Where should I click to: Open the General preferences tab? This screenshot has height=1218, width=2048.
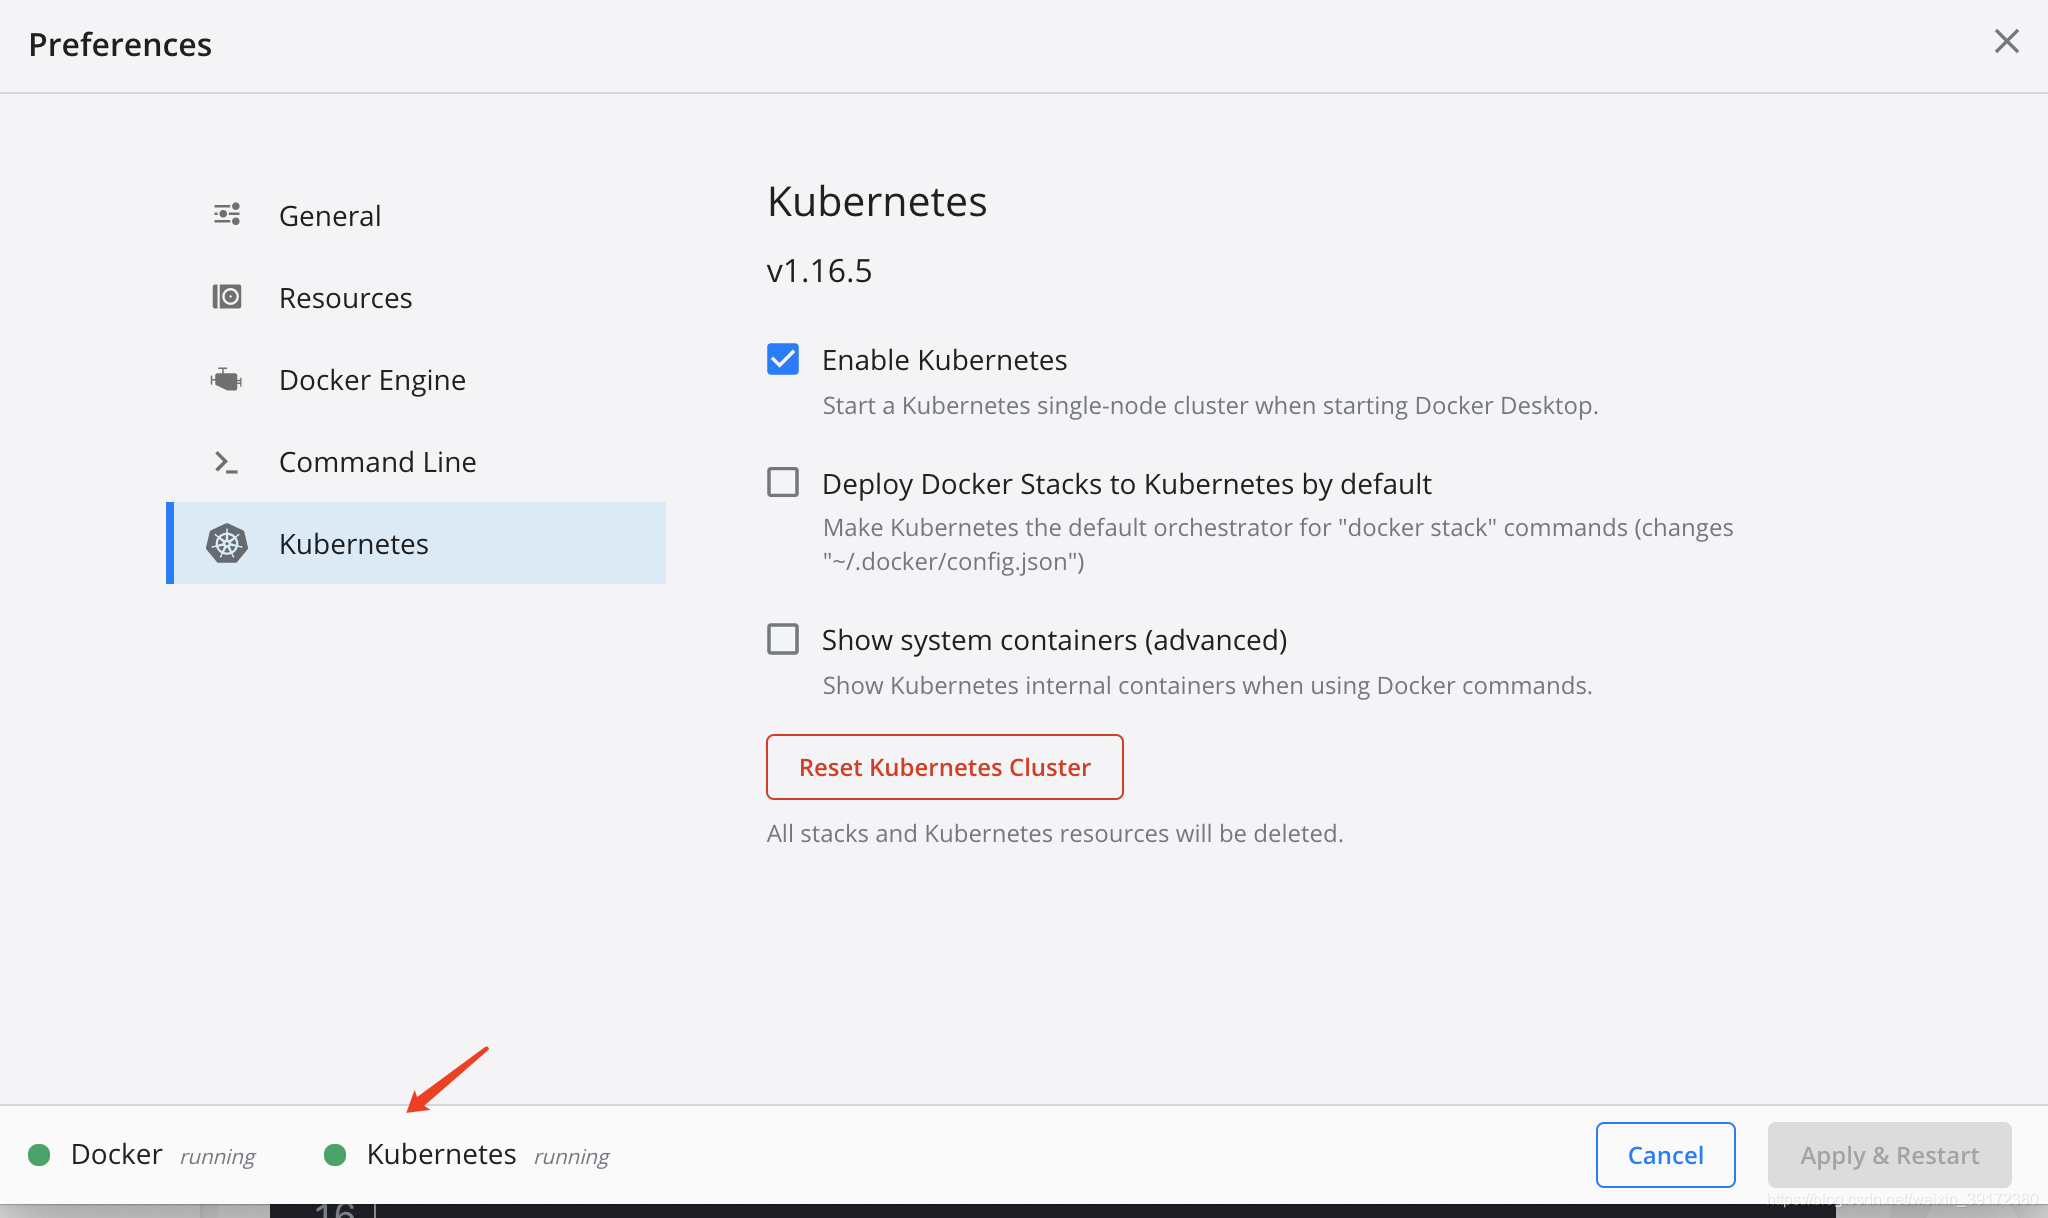coord(330,216)
